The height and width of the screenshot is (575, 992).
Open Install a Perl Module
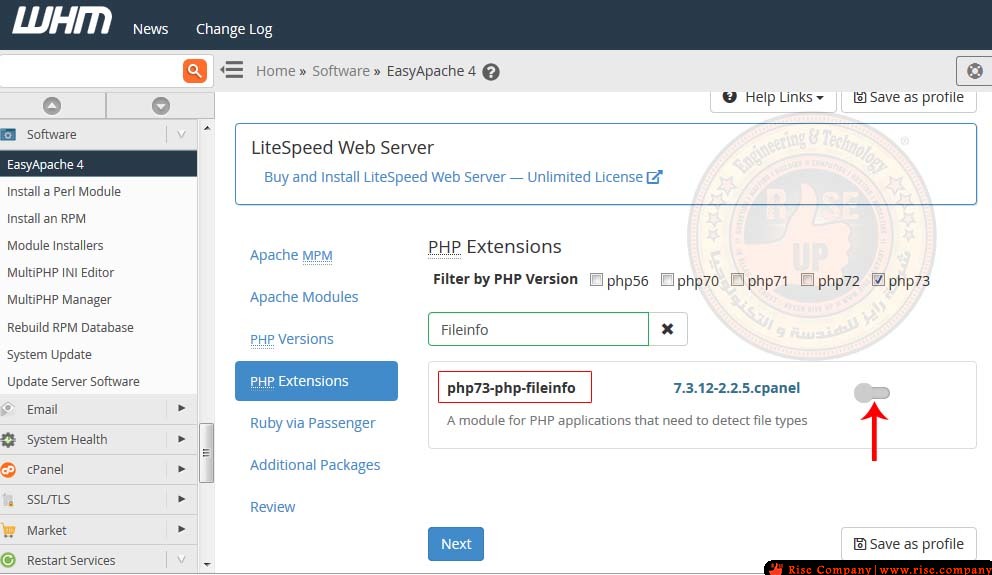coord(64,191)
